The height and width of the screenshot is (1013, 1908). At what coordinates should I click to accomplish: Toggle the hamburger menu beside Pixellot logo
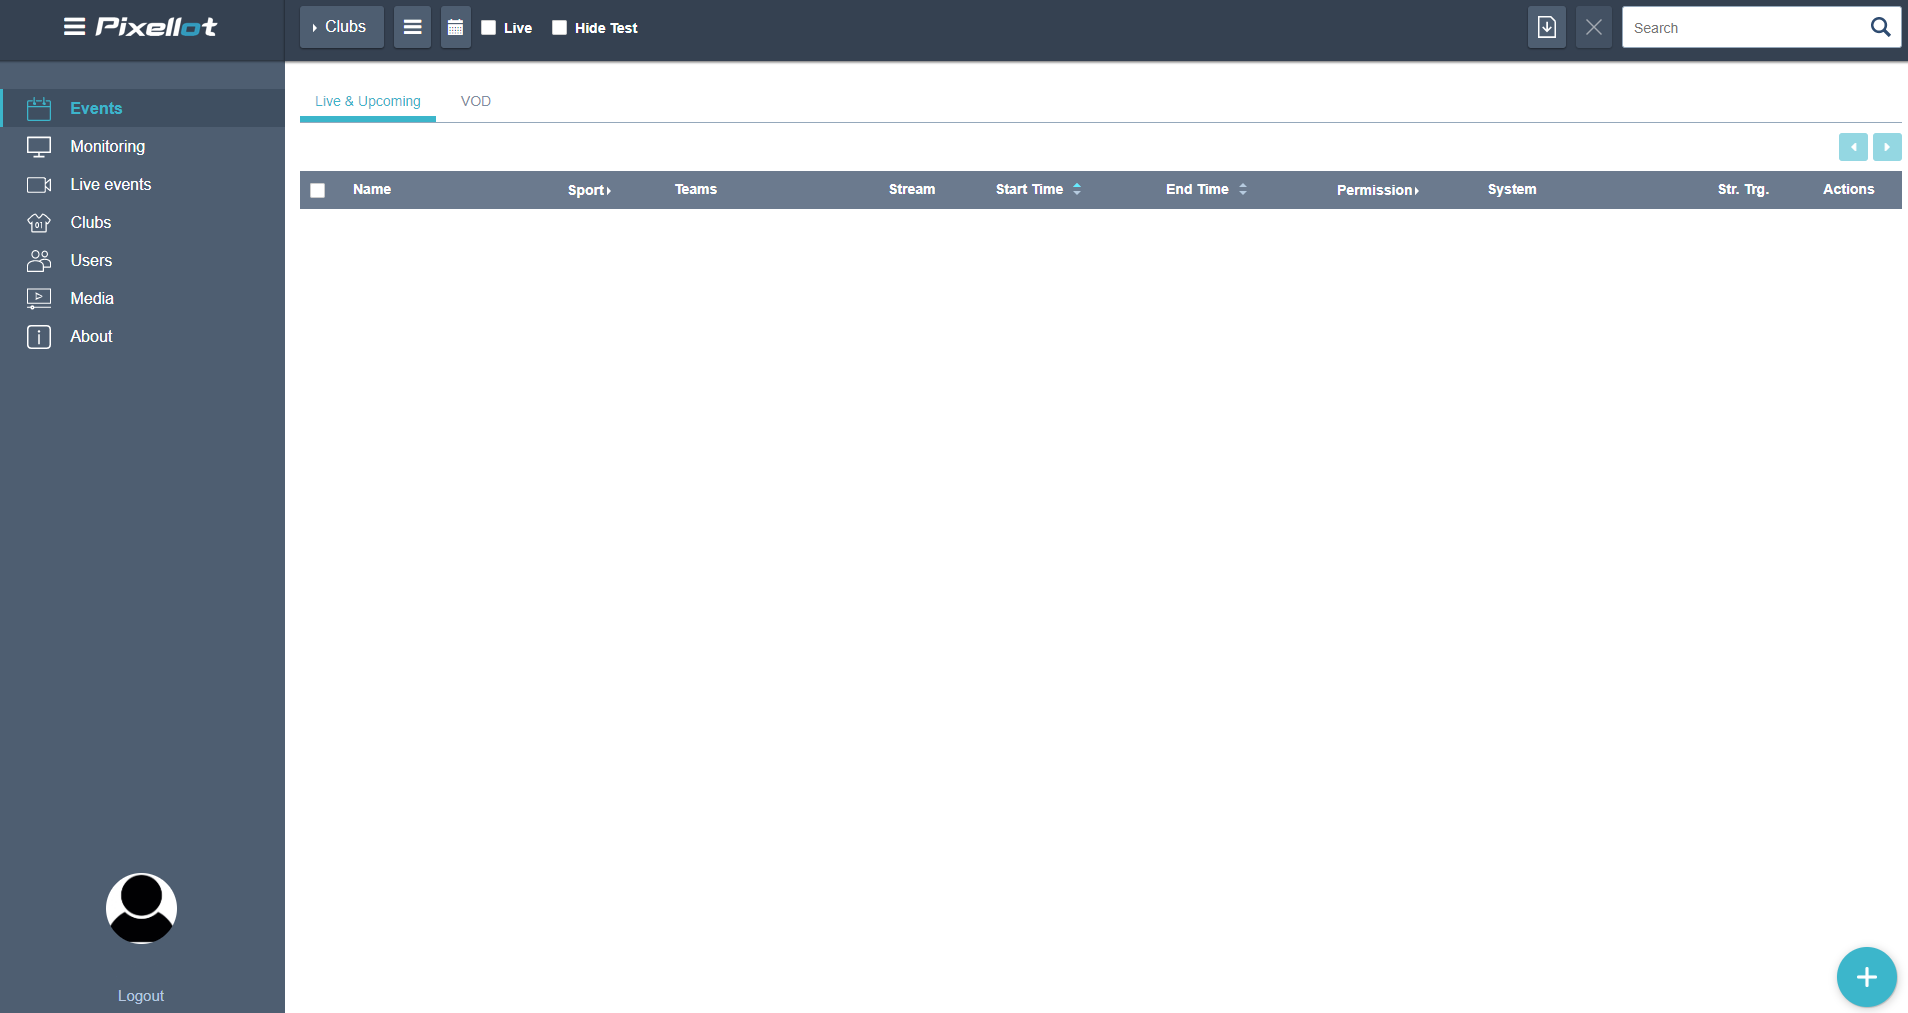coord(74,27)
